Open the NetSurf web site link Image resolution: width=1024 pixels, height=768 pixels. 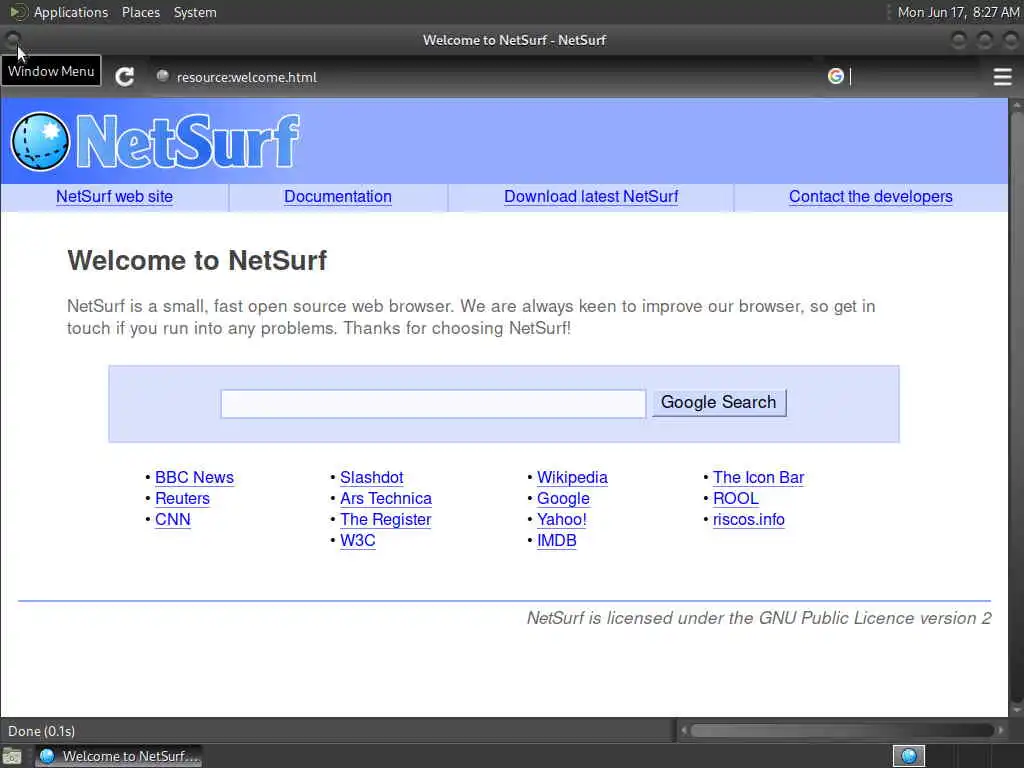coord(114,197)
